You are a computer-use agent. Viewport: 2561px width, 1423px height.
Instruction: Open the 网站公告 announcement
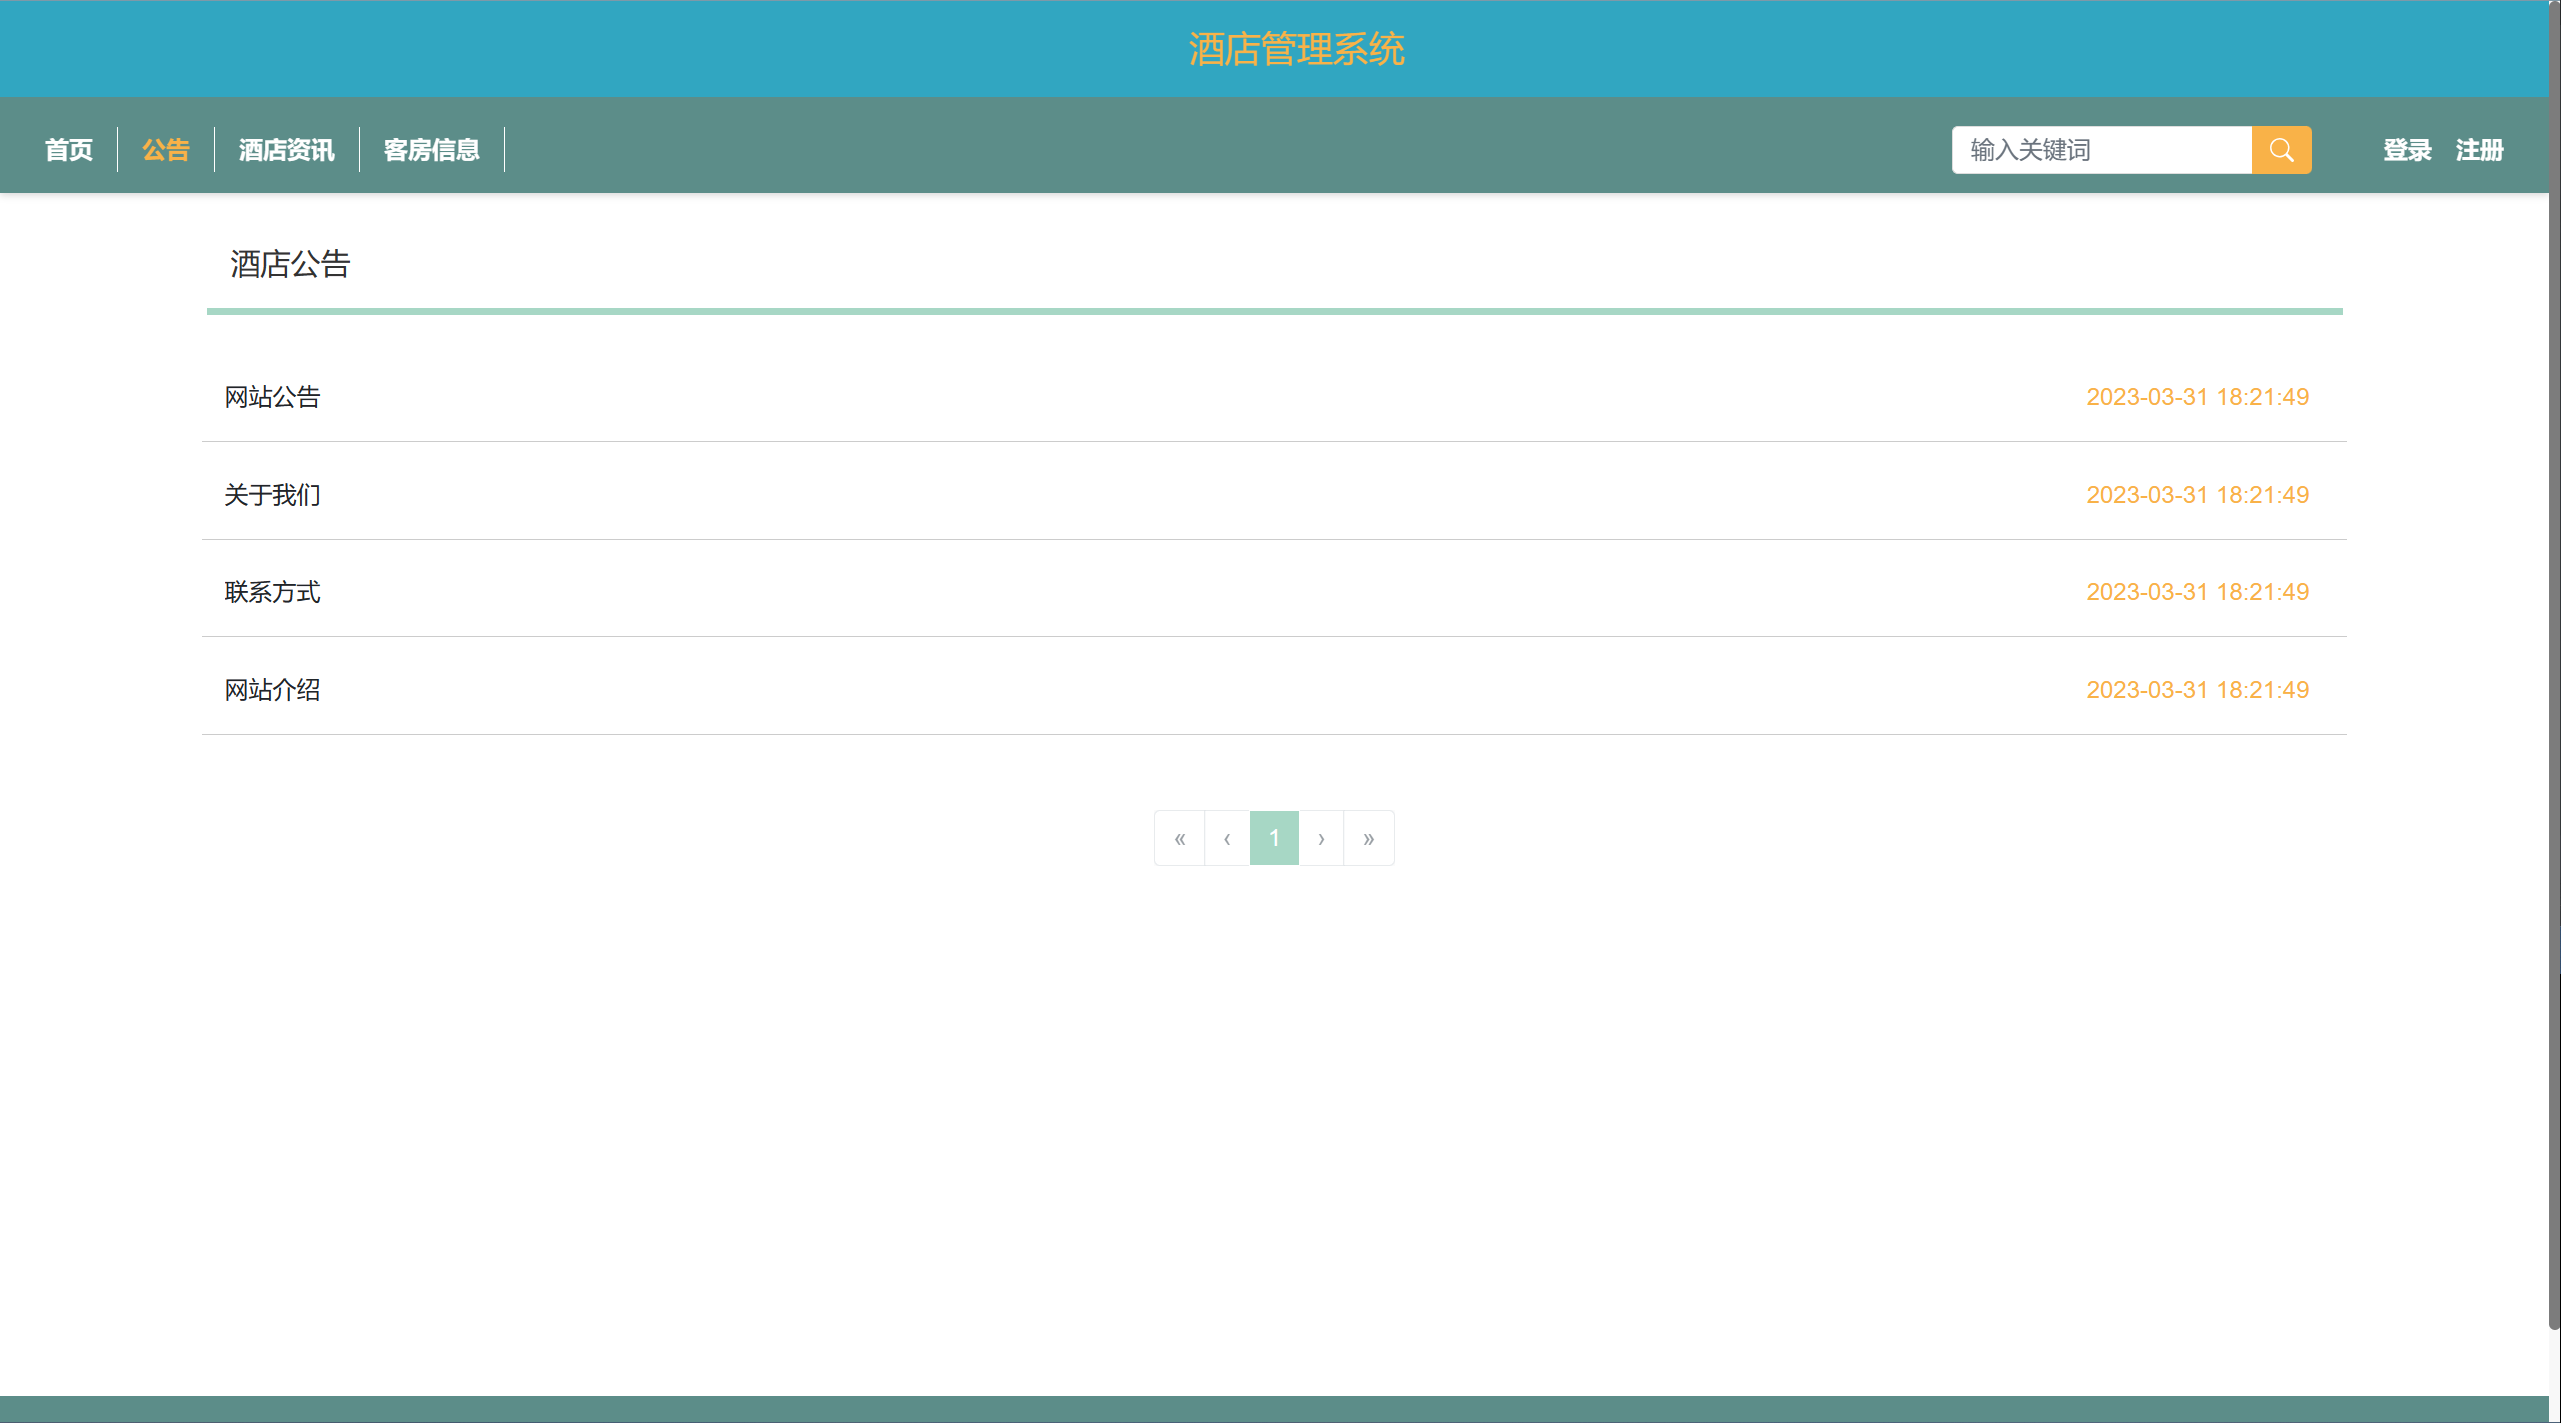(x=273, y=397)
